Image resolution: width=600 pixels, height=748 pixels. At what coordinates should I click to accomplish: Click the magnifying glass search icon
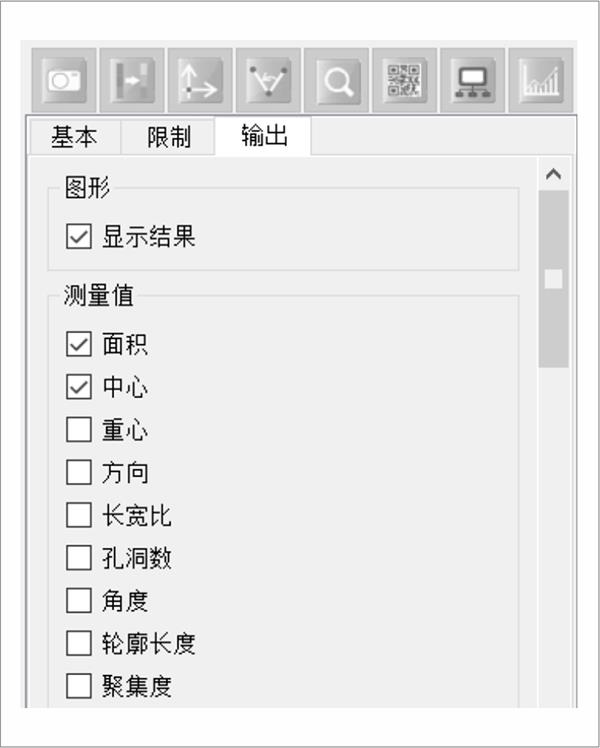(336, 81)
